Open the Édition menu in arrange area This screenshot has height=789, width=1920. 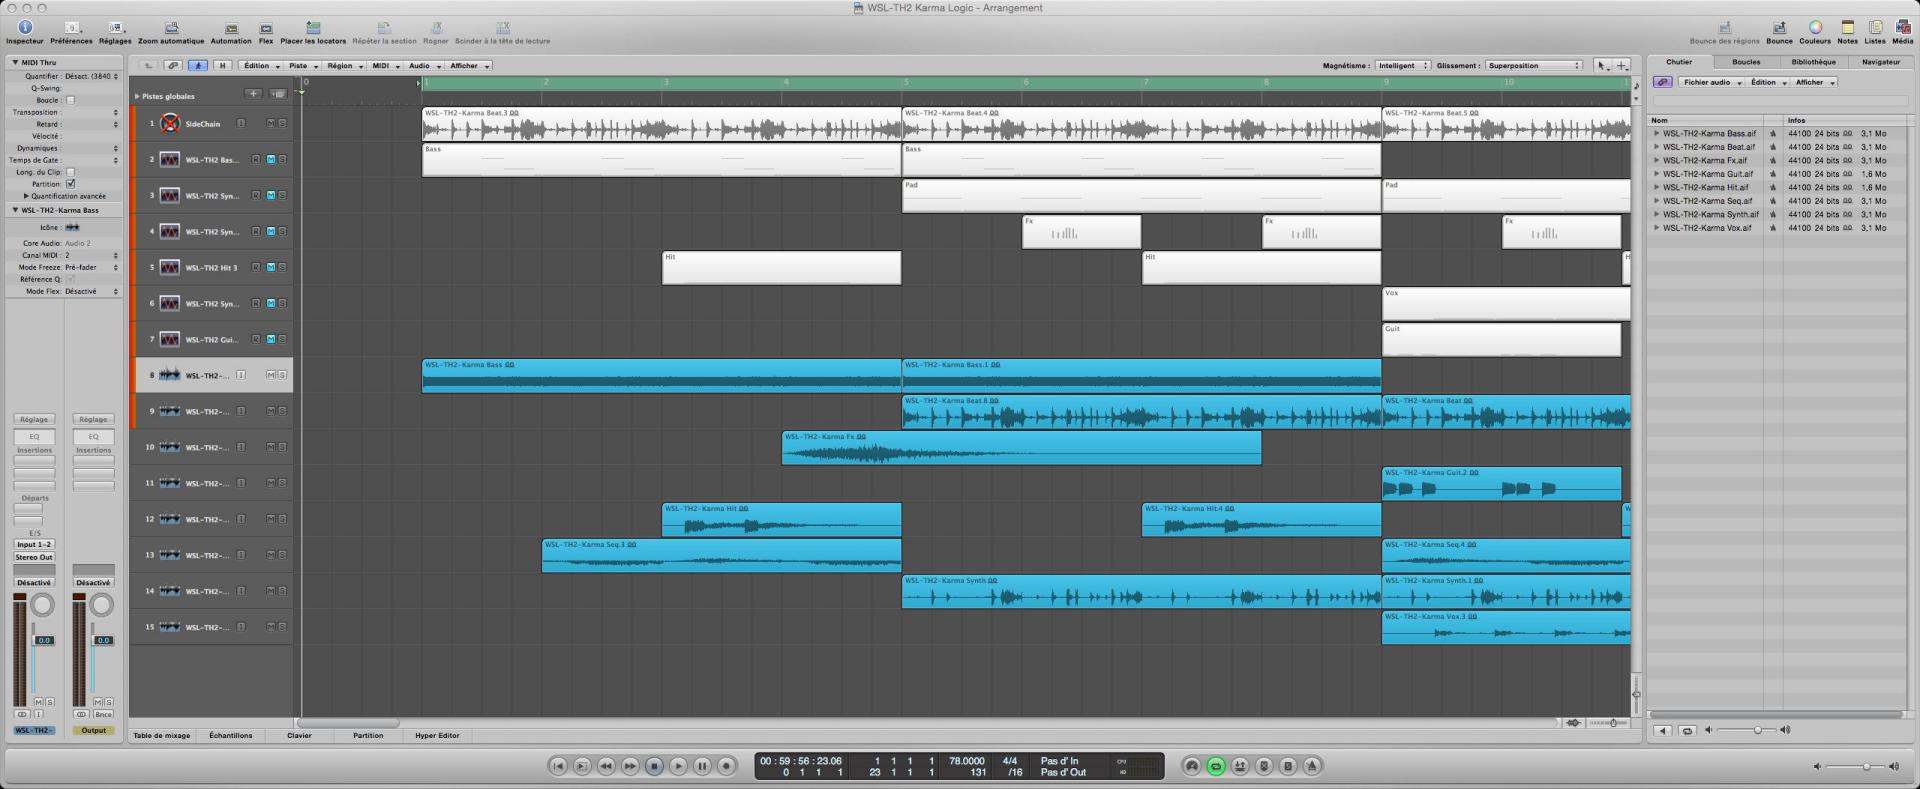pyautogui.click(x=260, y=66)
